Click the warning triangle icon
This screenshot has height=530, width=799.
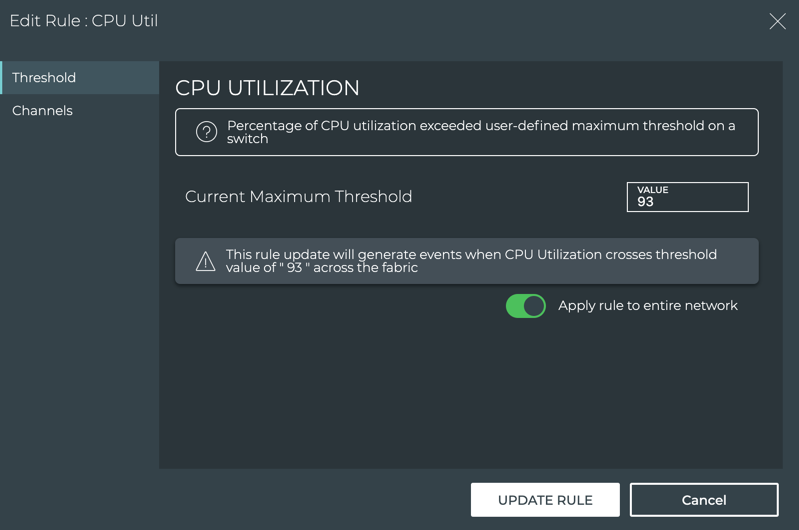(205, 262)
